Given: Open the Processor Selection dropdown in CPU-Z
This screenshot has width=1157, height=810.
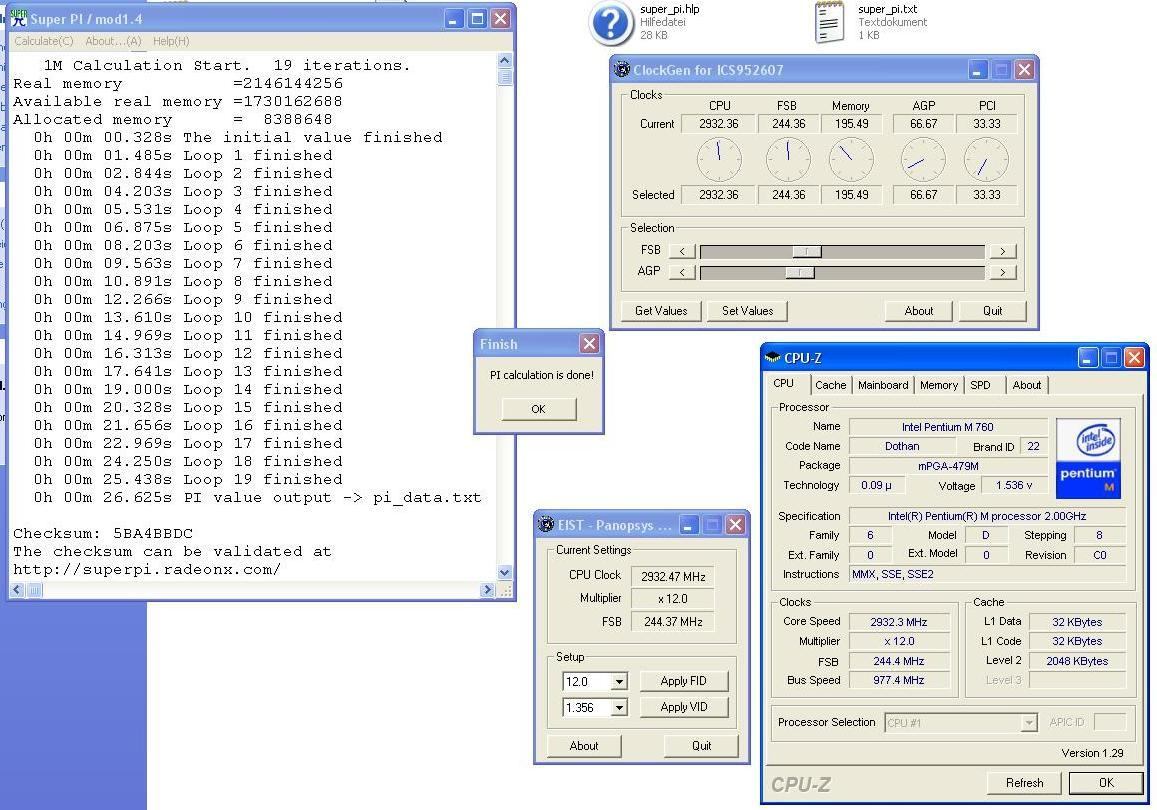Looking at the screenshot, I should click(x=1029, y=723).
